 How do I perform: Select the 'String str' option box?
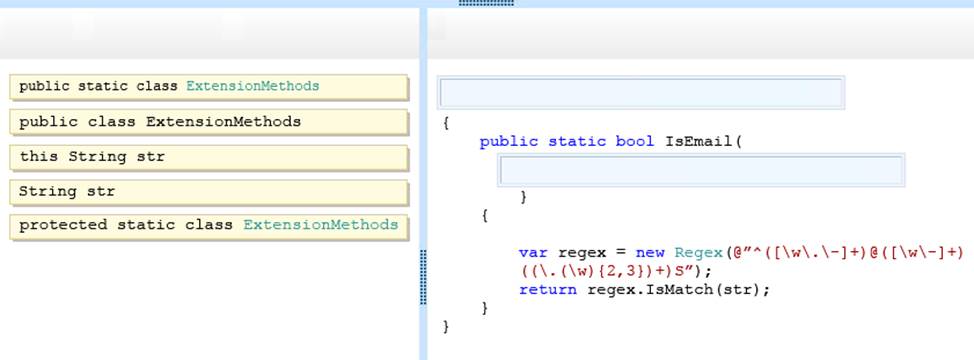tap(209, 192)
